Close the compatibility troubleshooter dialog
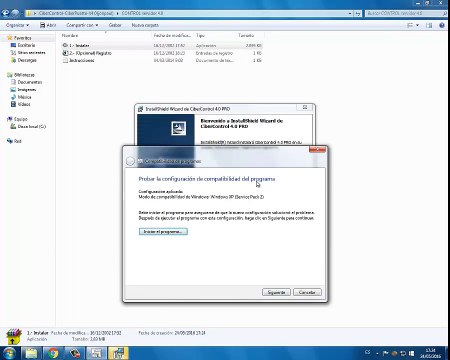 [318, 149]
